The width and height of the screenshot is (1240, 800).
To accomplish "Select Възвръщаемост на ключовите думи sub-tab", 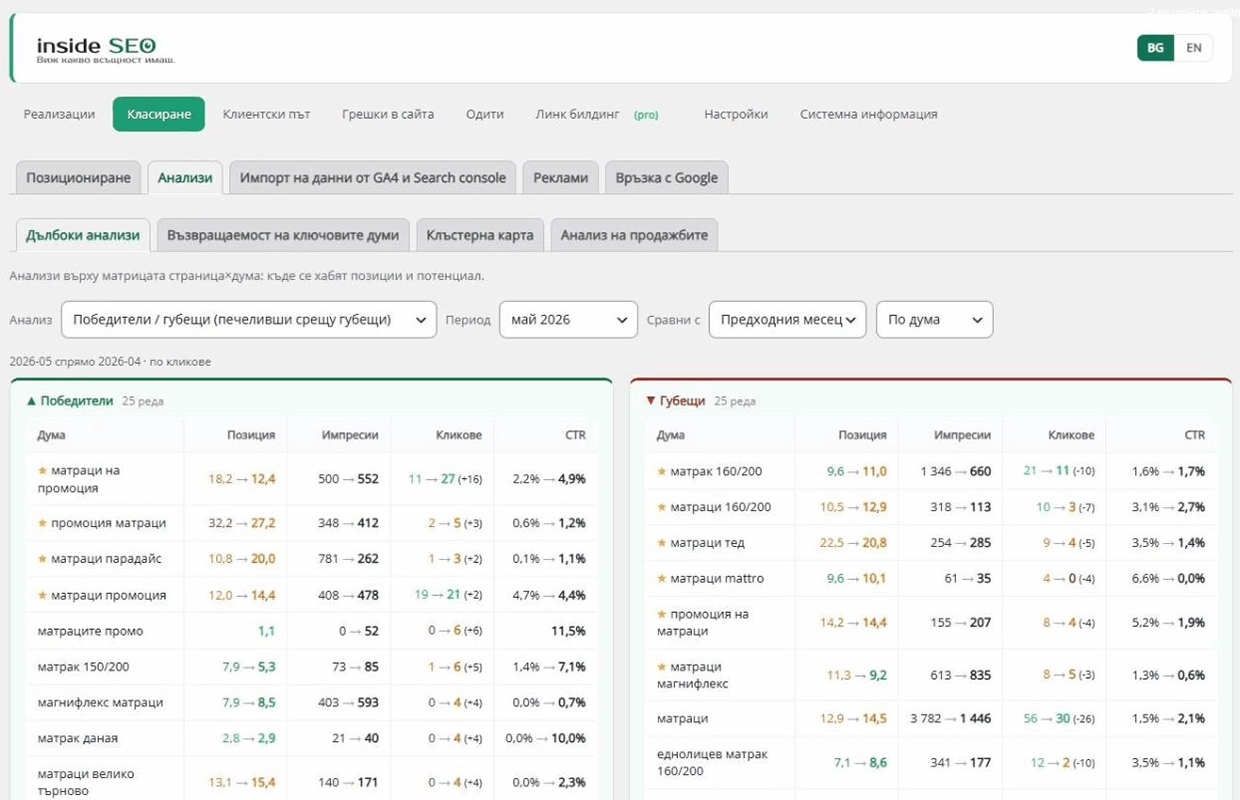I will tap(283, 235).
